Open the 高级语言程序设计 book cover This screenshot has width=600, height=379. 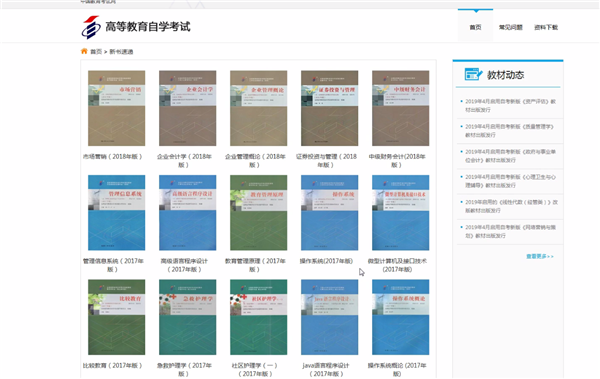[x=188, y=212]
